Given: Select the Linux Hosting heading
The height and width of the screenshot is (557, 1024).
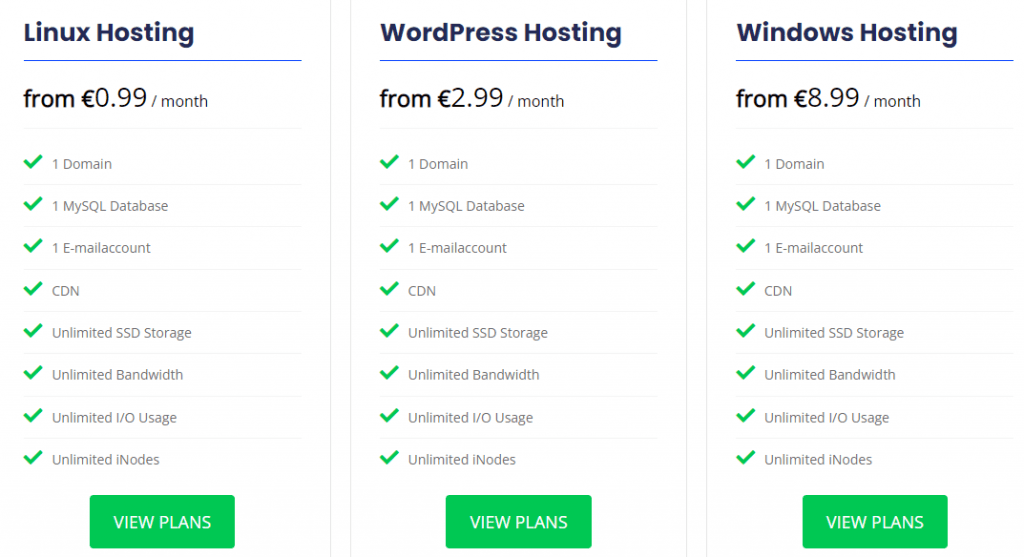Looking at the screenshot, I should click(x=109, y=33).
